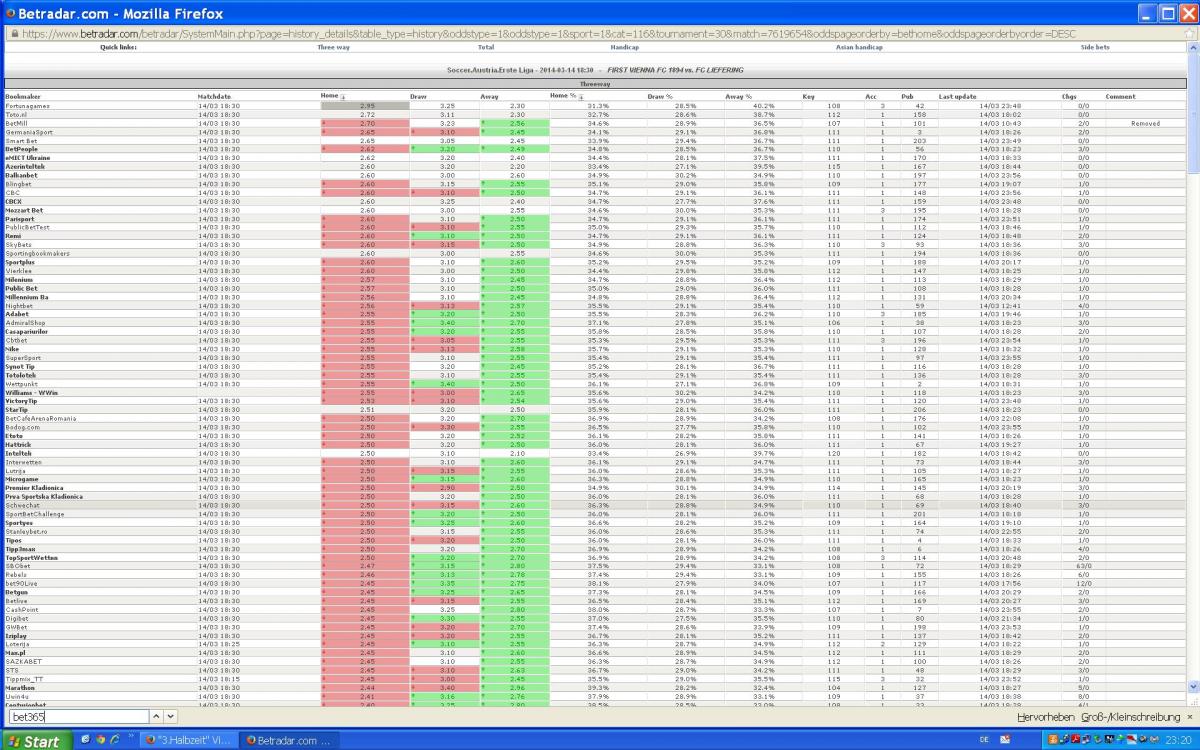This screenshot has width=1200, height=750.
Task: Click the Comment column header
Action: 1120,97
